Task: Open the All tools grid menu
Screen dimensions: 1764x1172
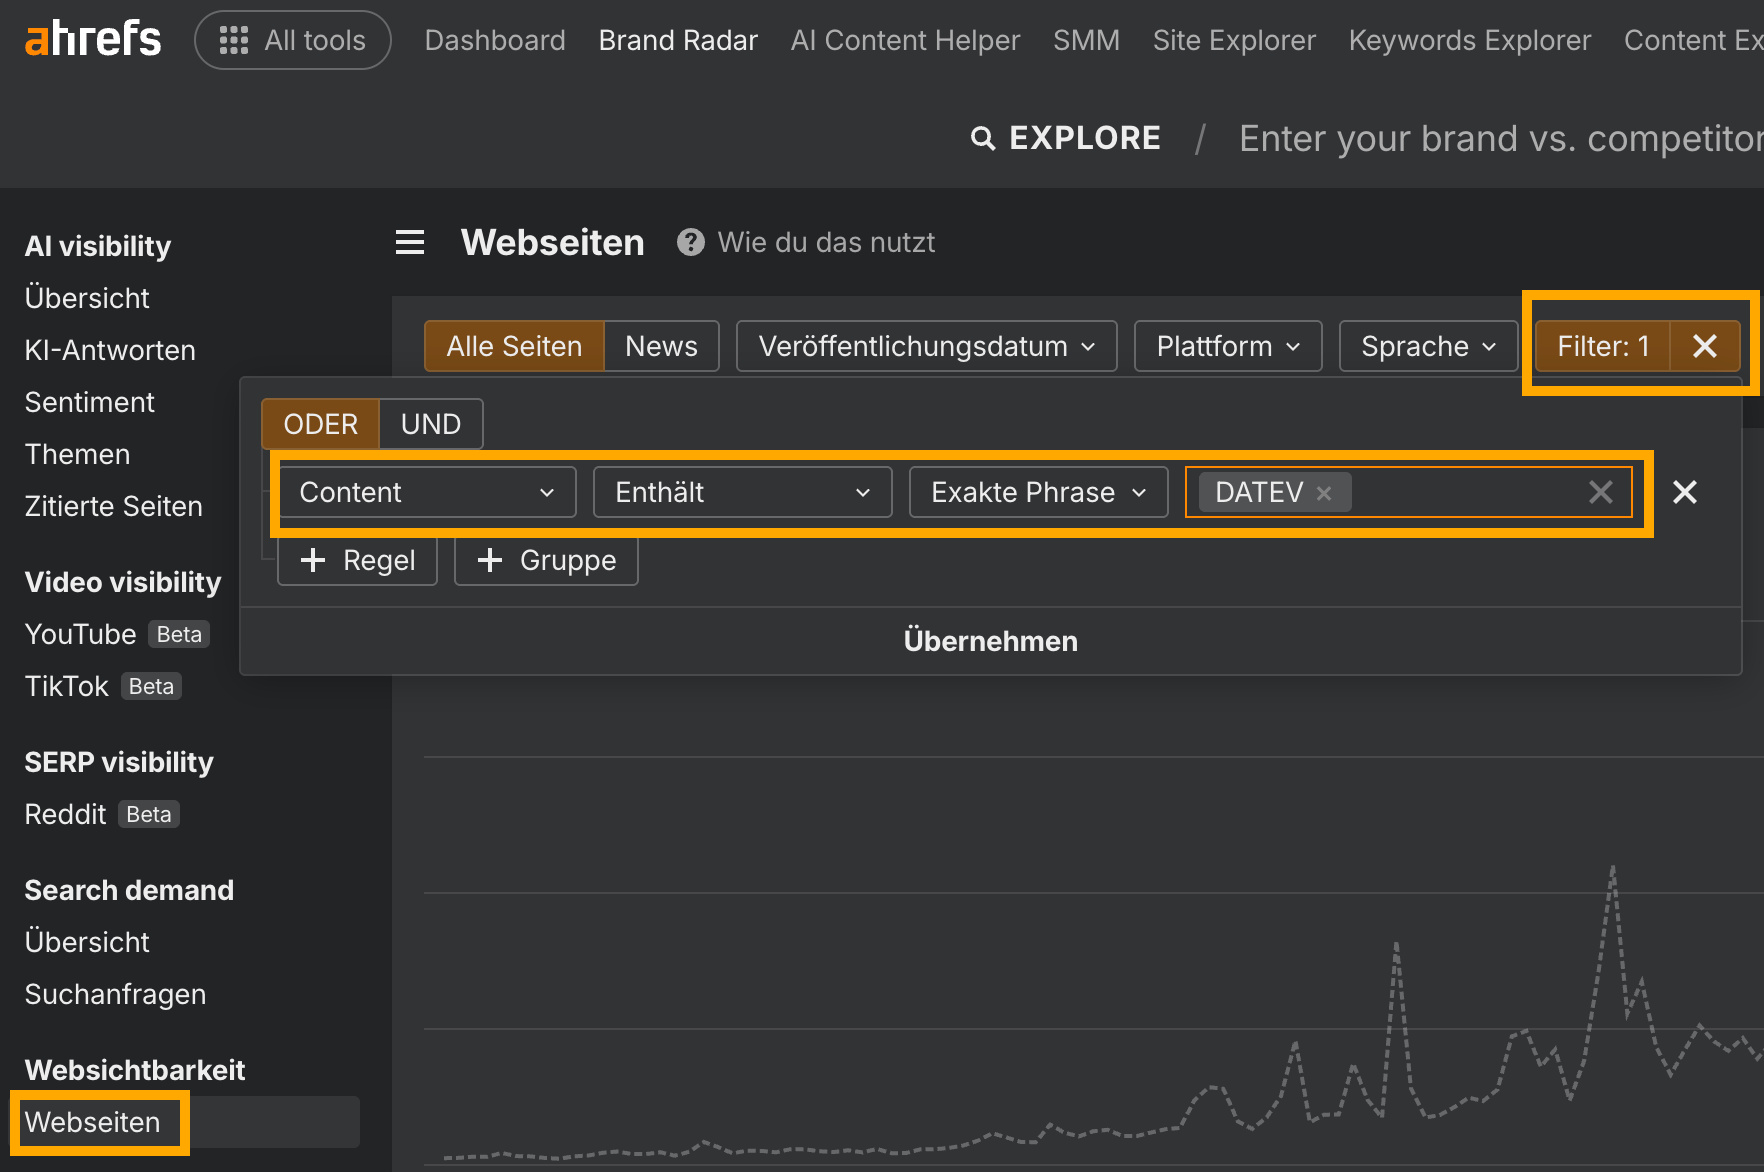Action: [293, 40]
